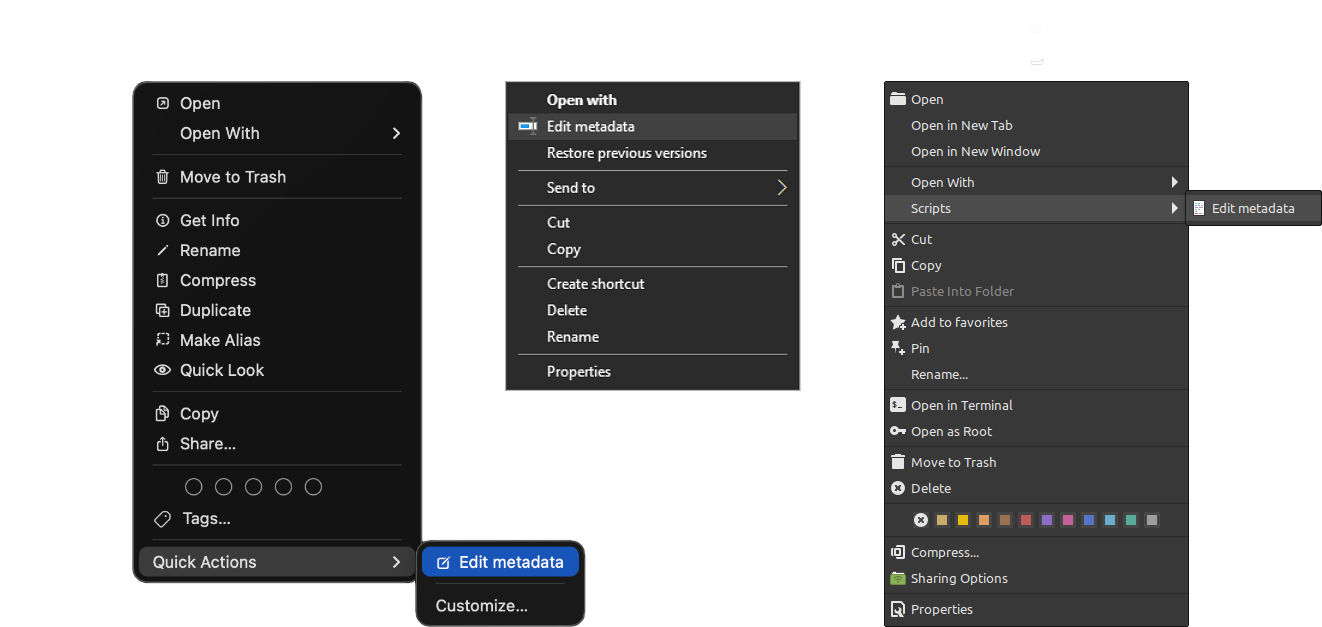Pick the teal green color swatch in the Nemo menu
1322x627 pixels.
click(x=1131, y=520)
